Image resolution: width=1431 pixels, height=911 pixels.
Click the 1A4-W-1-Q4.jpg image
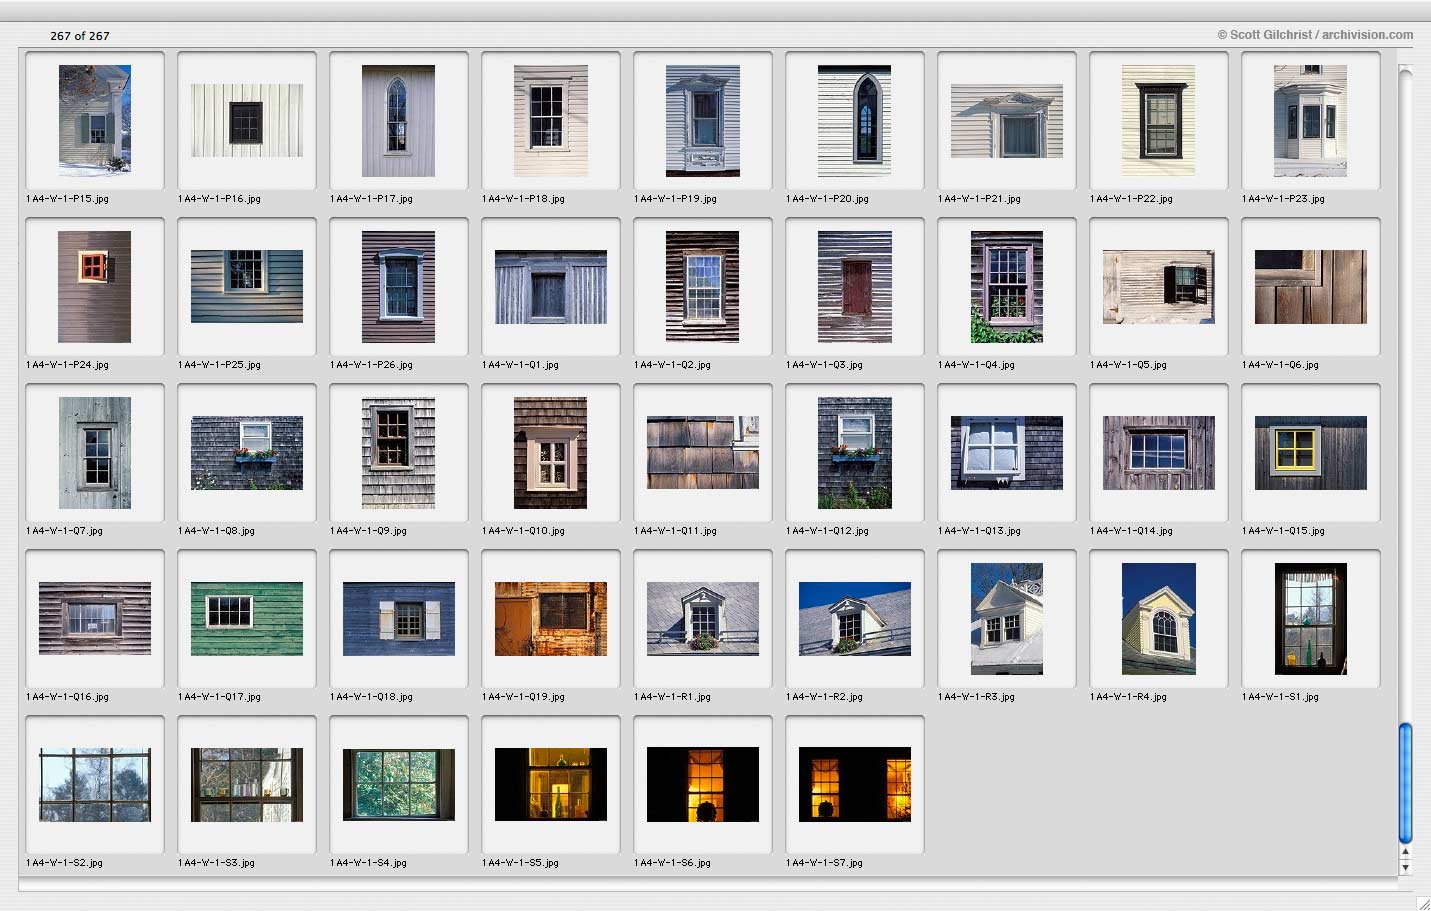1007,286
